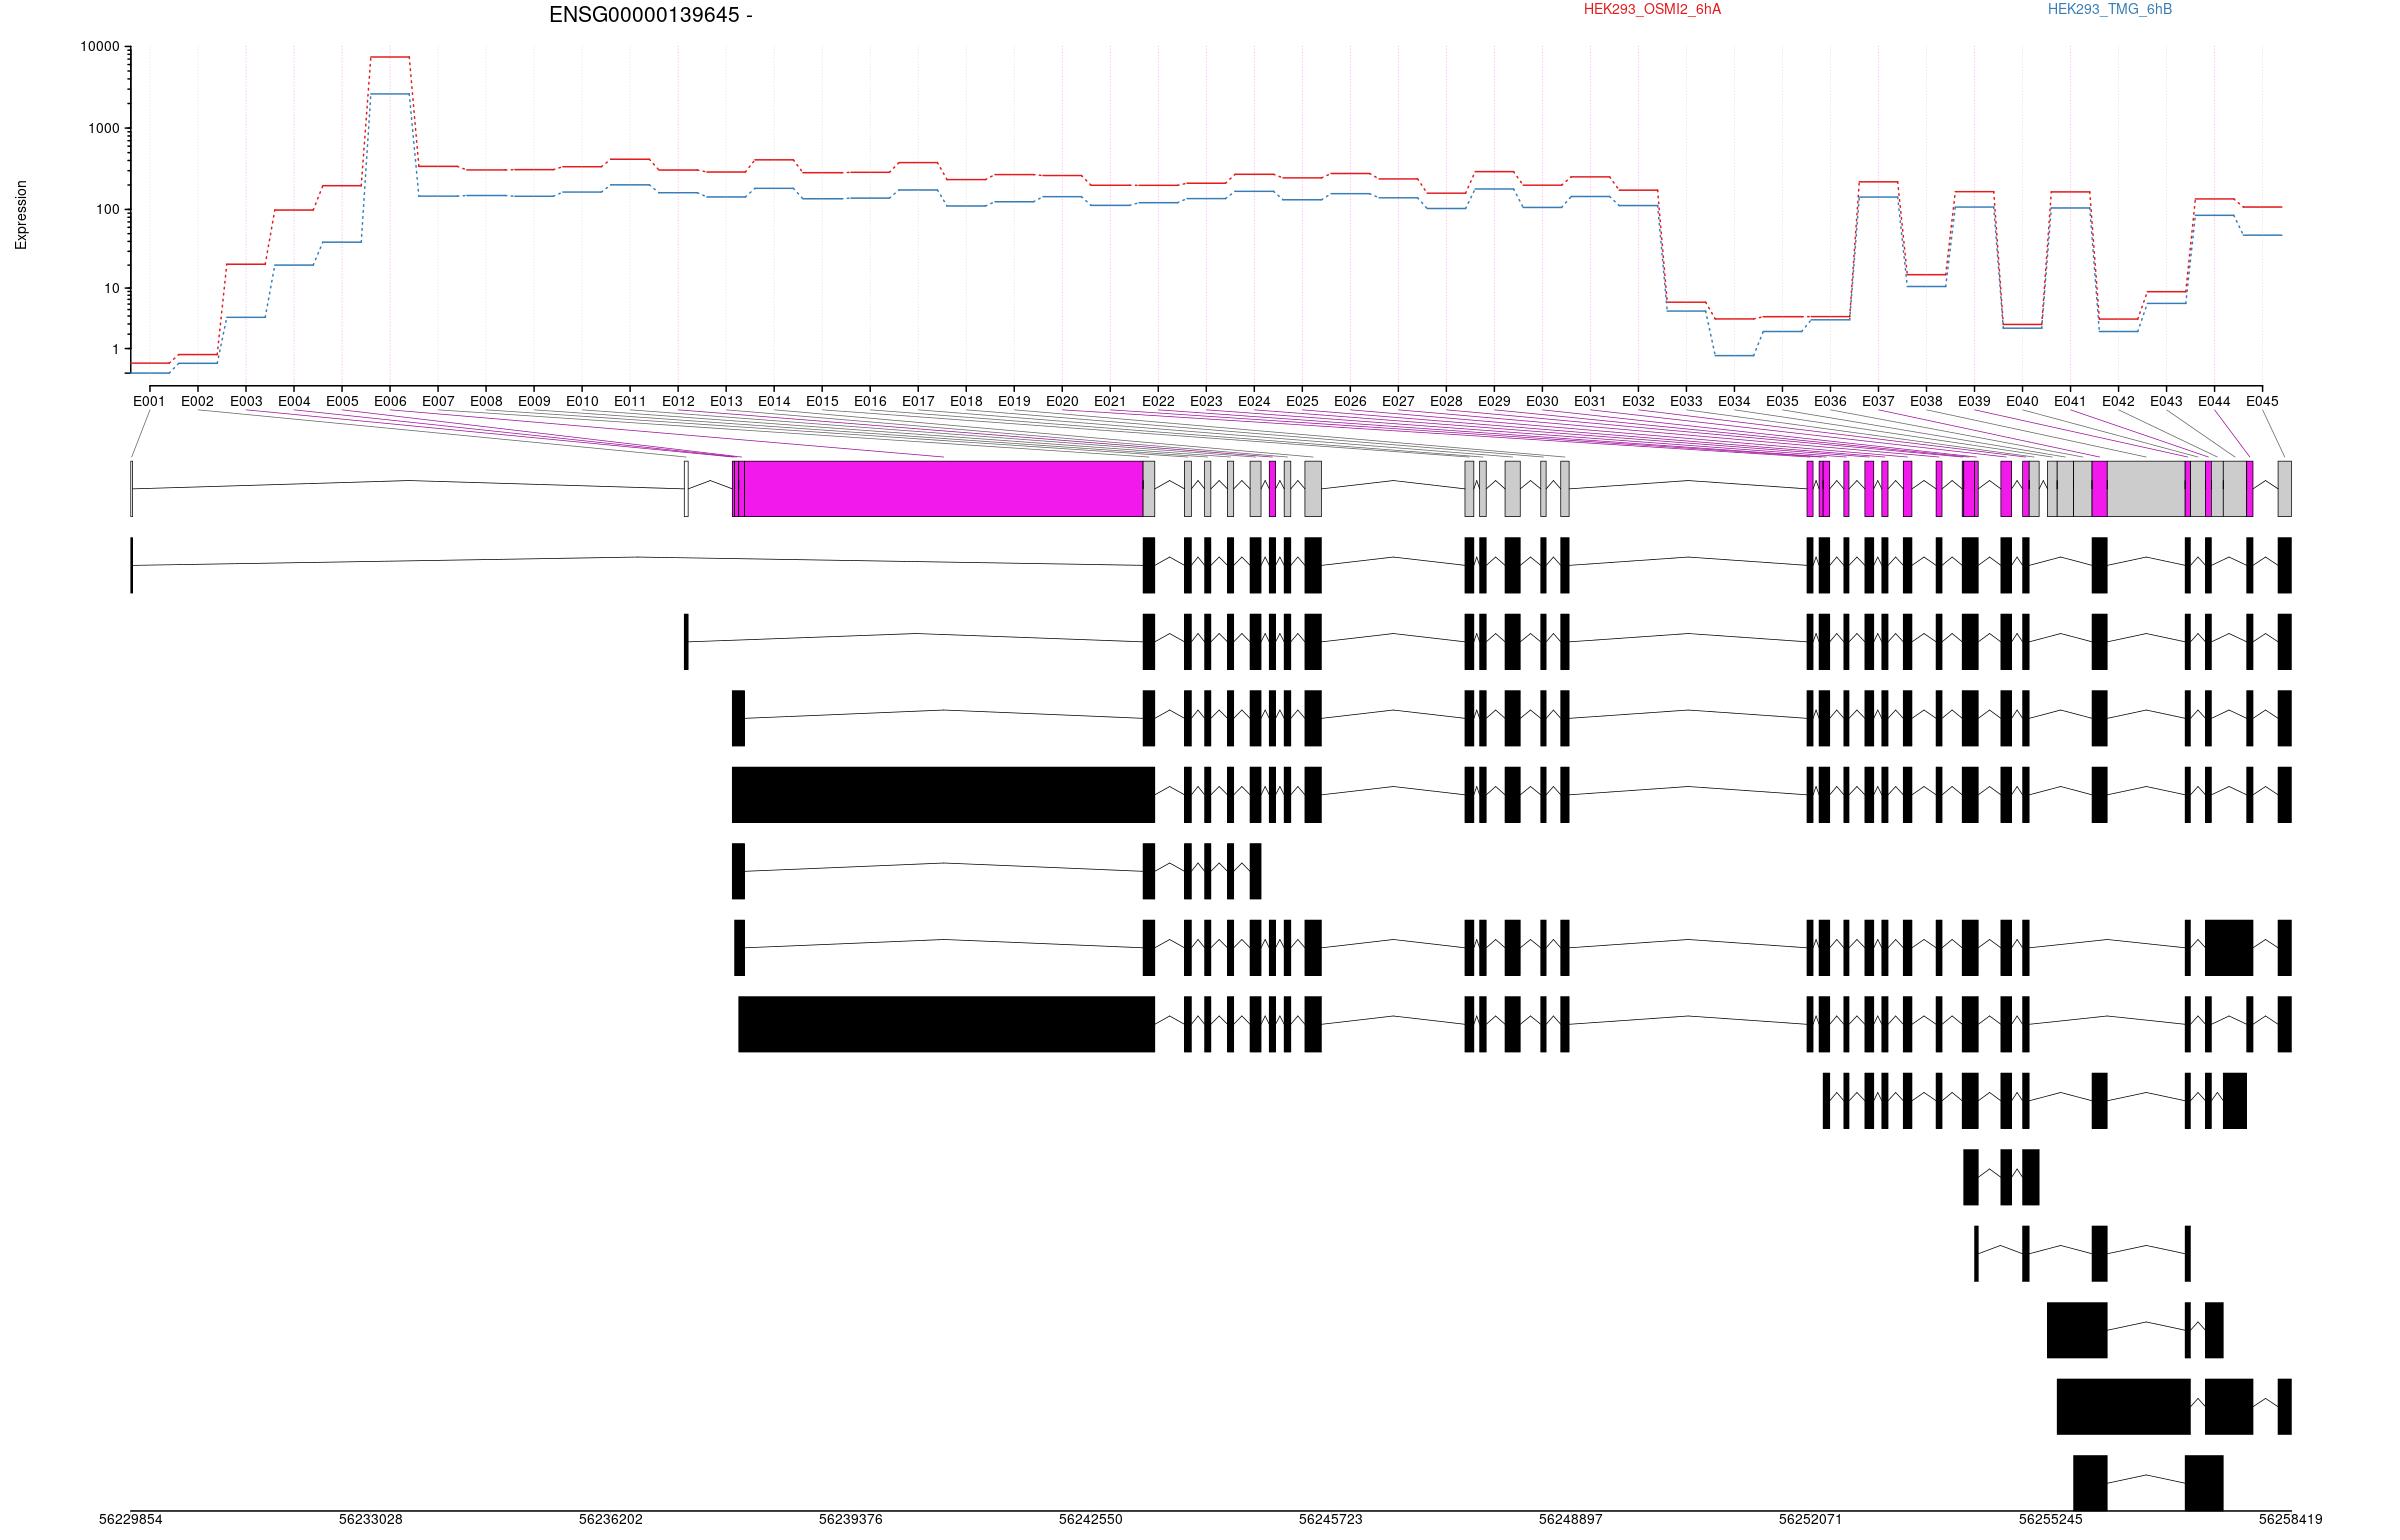The width and height of the screenshot is (2400, 1540).
Task: Select the HEK293_OSMI2_6hA legend label
Action: tap(1653, 9)
